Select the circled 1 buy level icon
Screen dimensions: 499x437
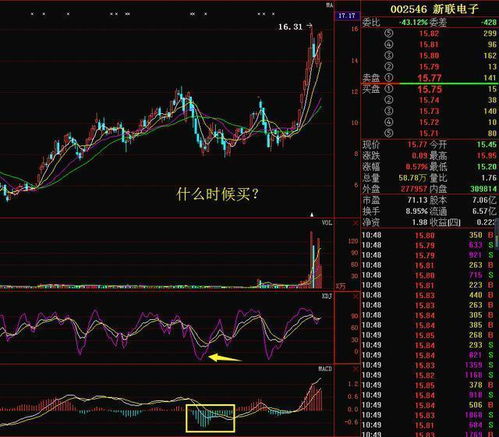point(389,89)
